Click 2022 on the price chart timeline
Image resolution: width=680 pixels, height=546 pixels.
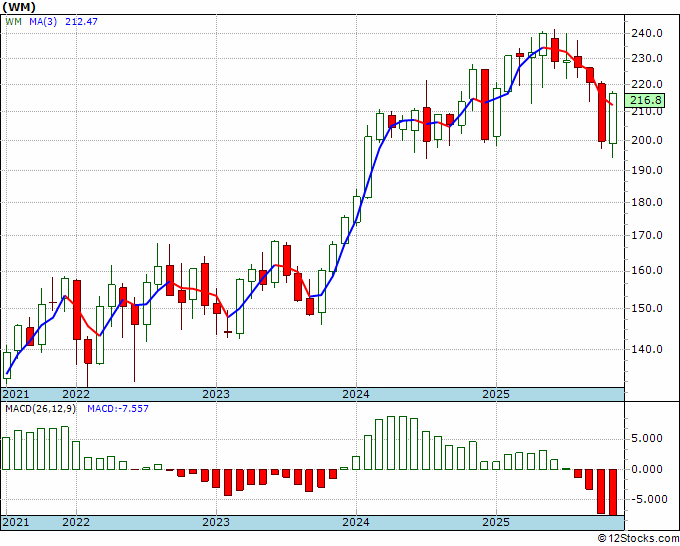[x=76, y=394]
